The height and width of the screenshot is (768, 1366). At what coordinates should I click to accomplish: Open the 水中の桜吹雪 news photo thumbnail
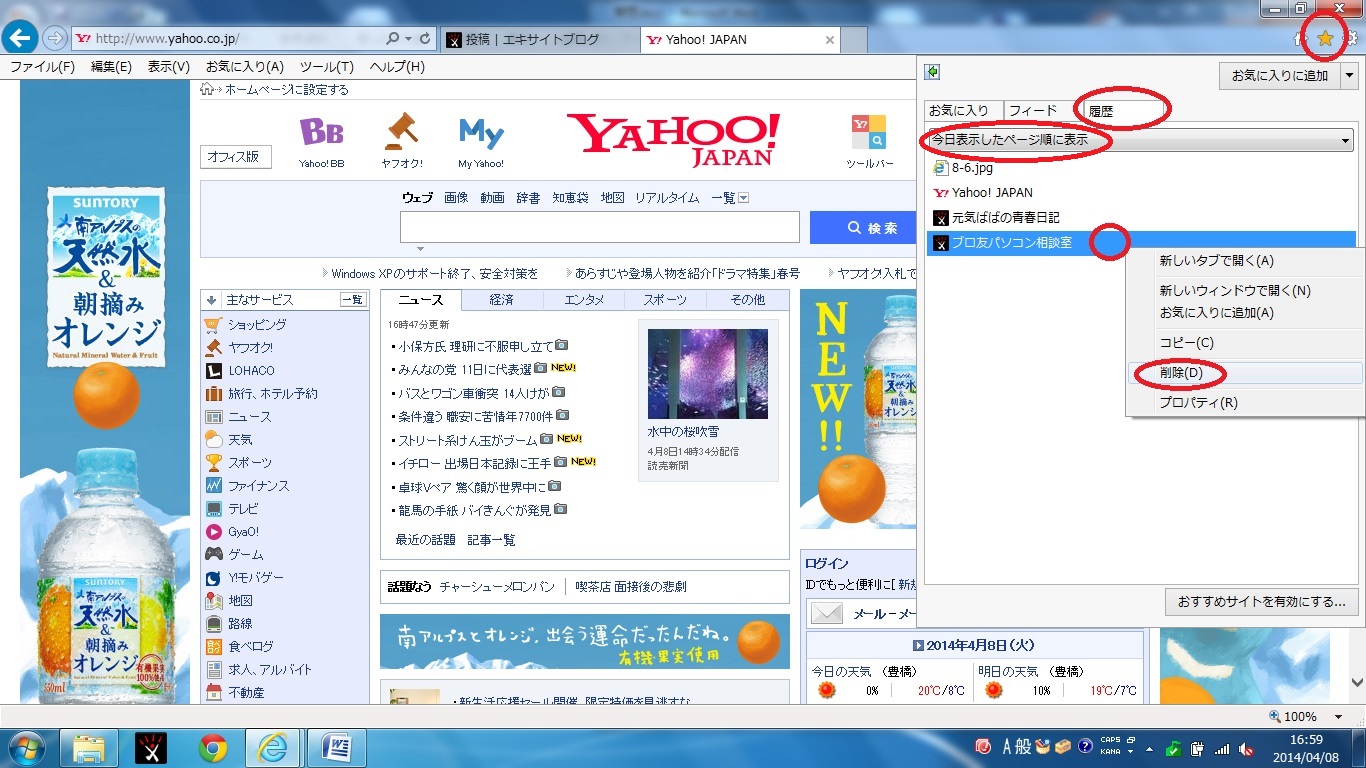tap(707, 373)
